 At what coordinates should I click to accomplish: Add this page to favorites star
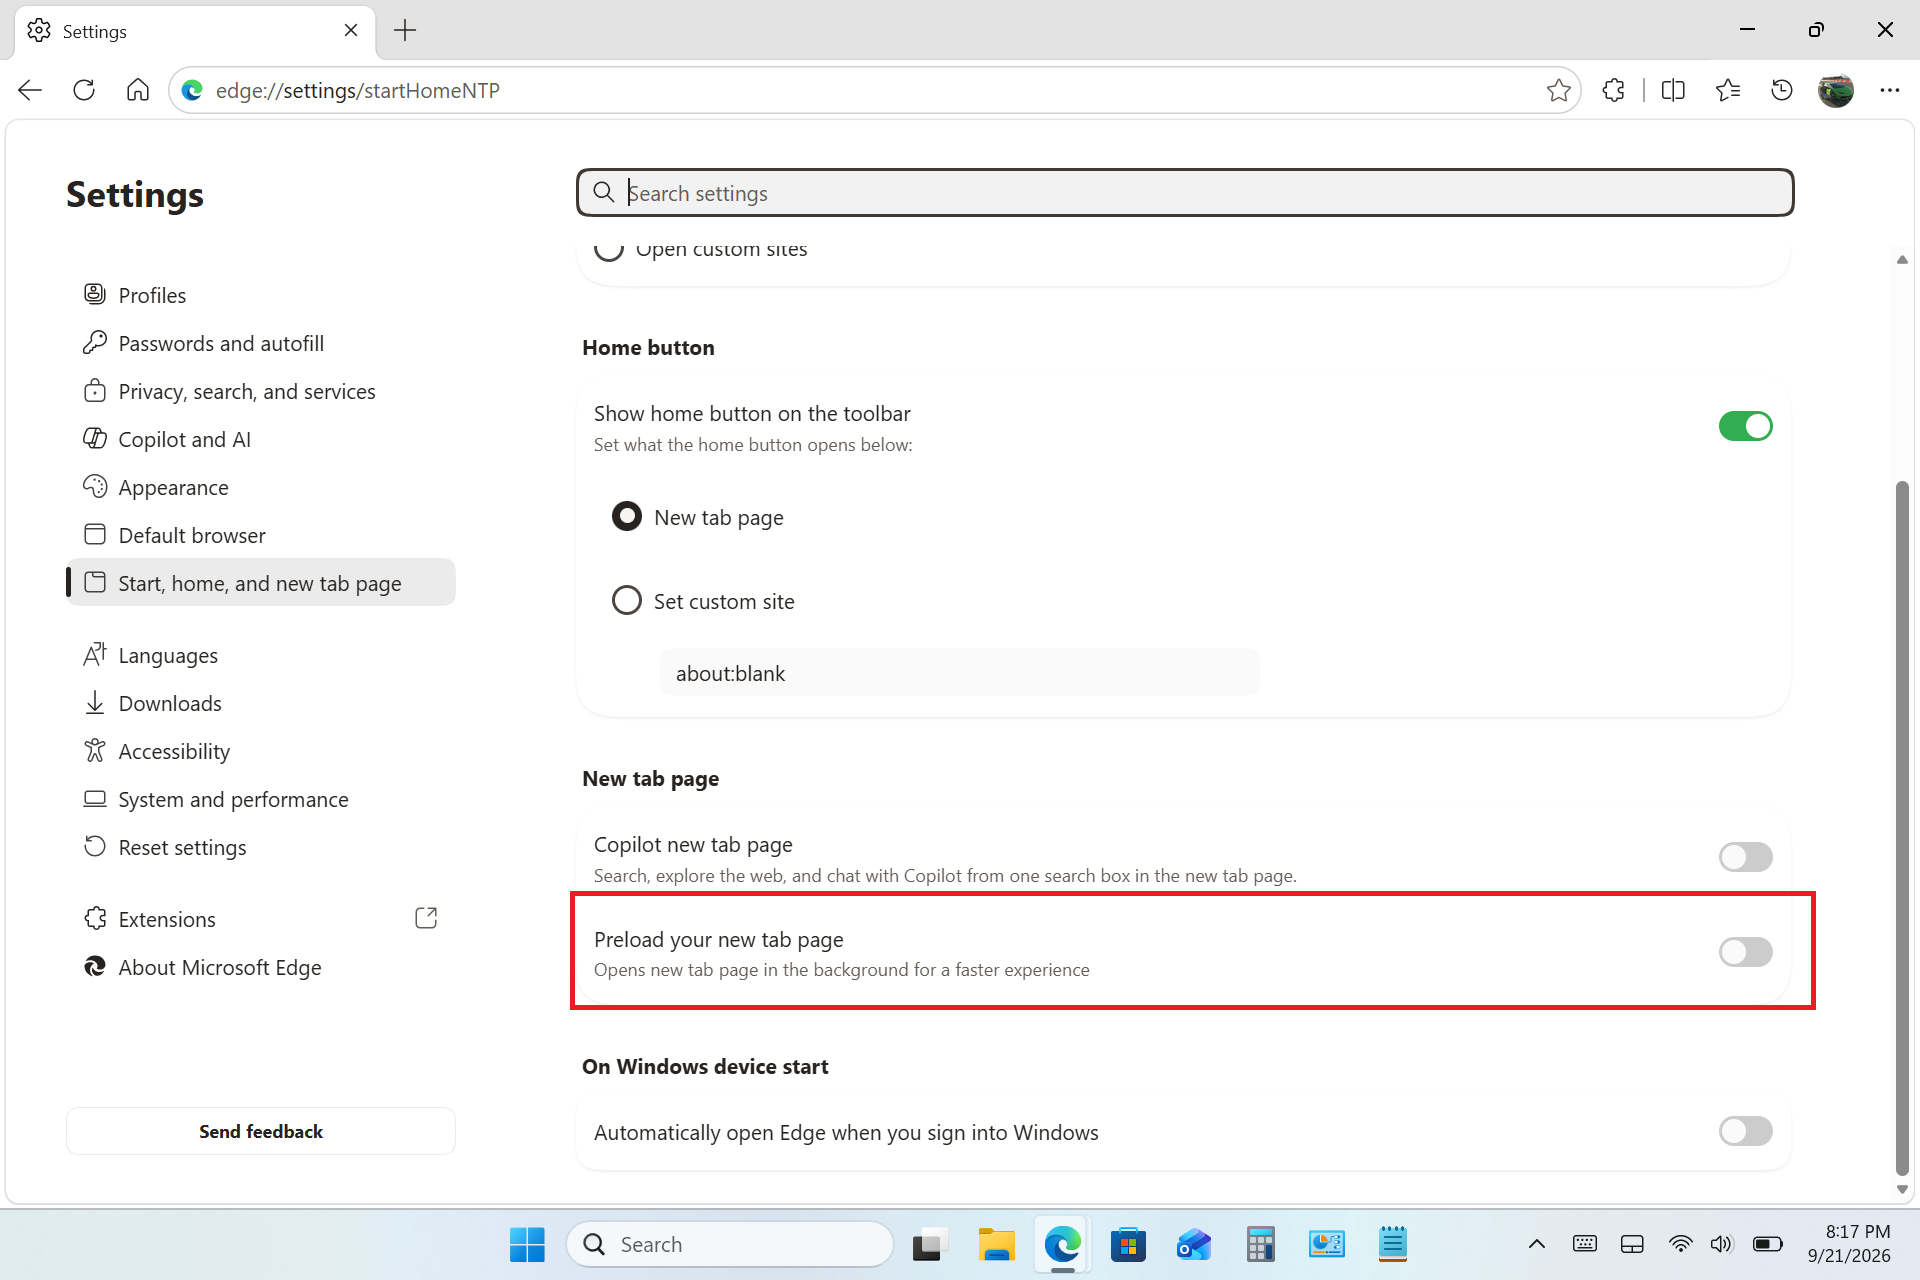click(x=1558, y=90)
